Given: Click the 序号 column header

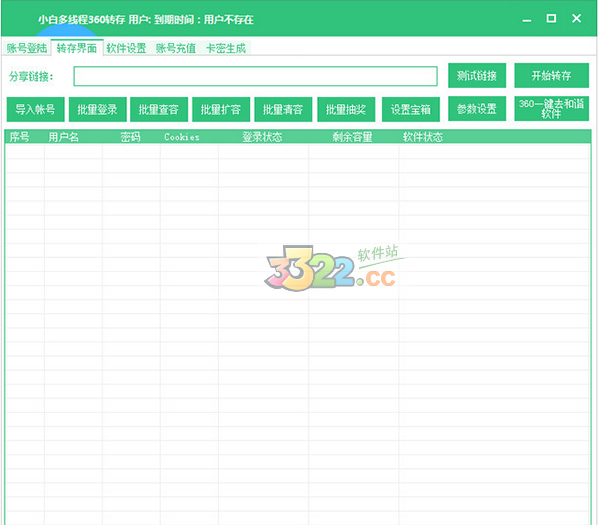Looking at the screenshot, I should coord(25,137).
